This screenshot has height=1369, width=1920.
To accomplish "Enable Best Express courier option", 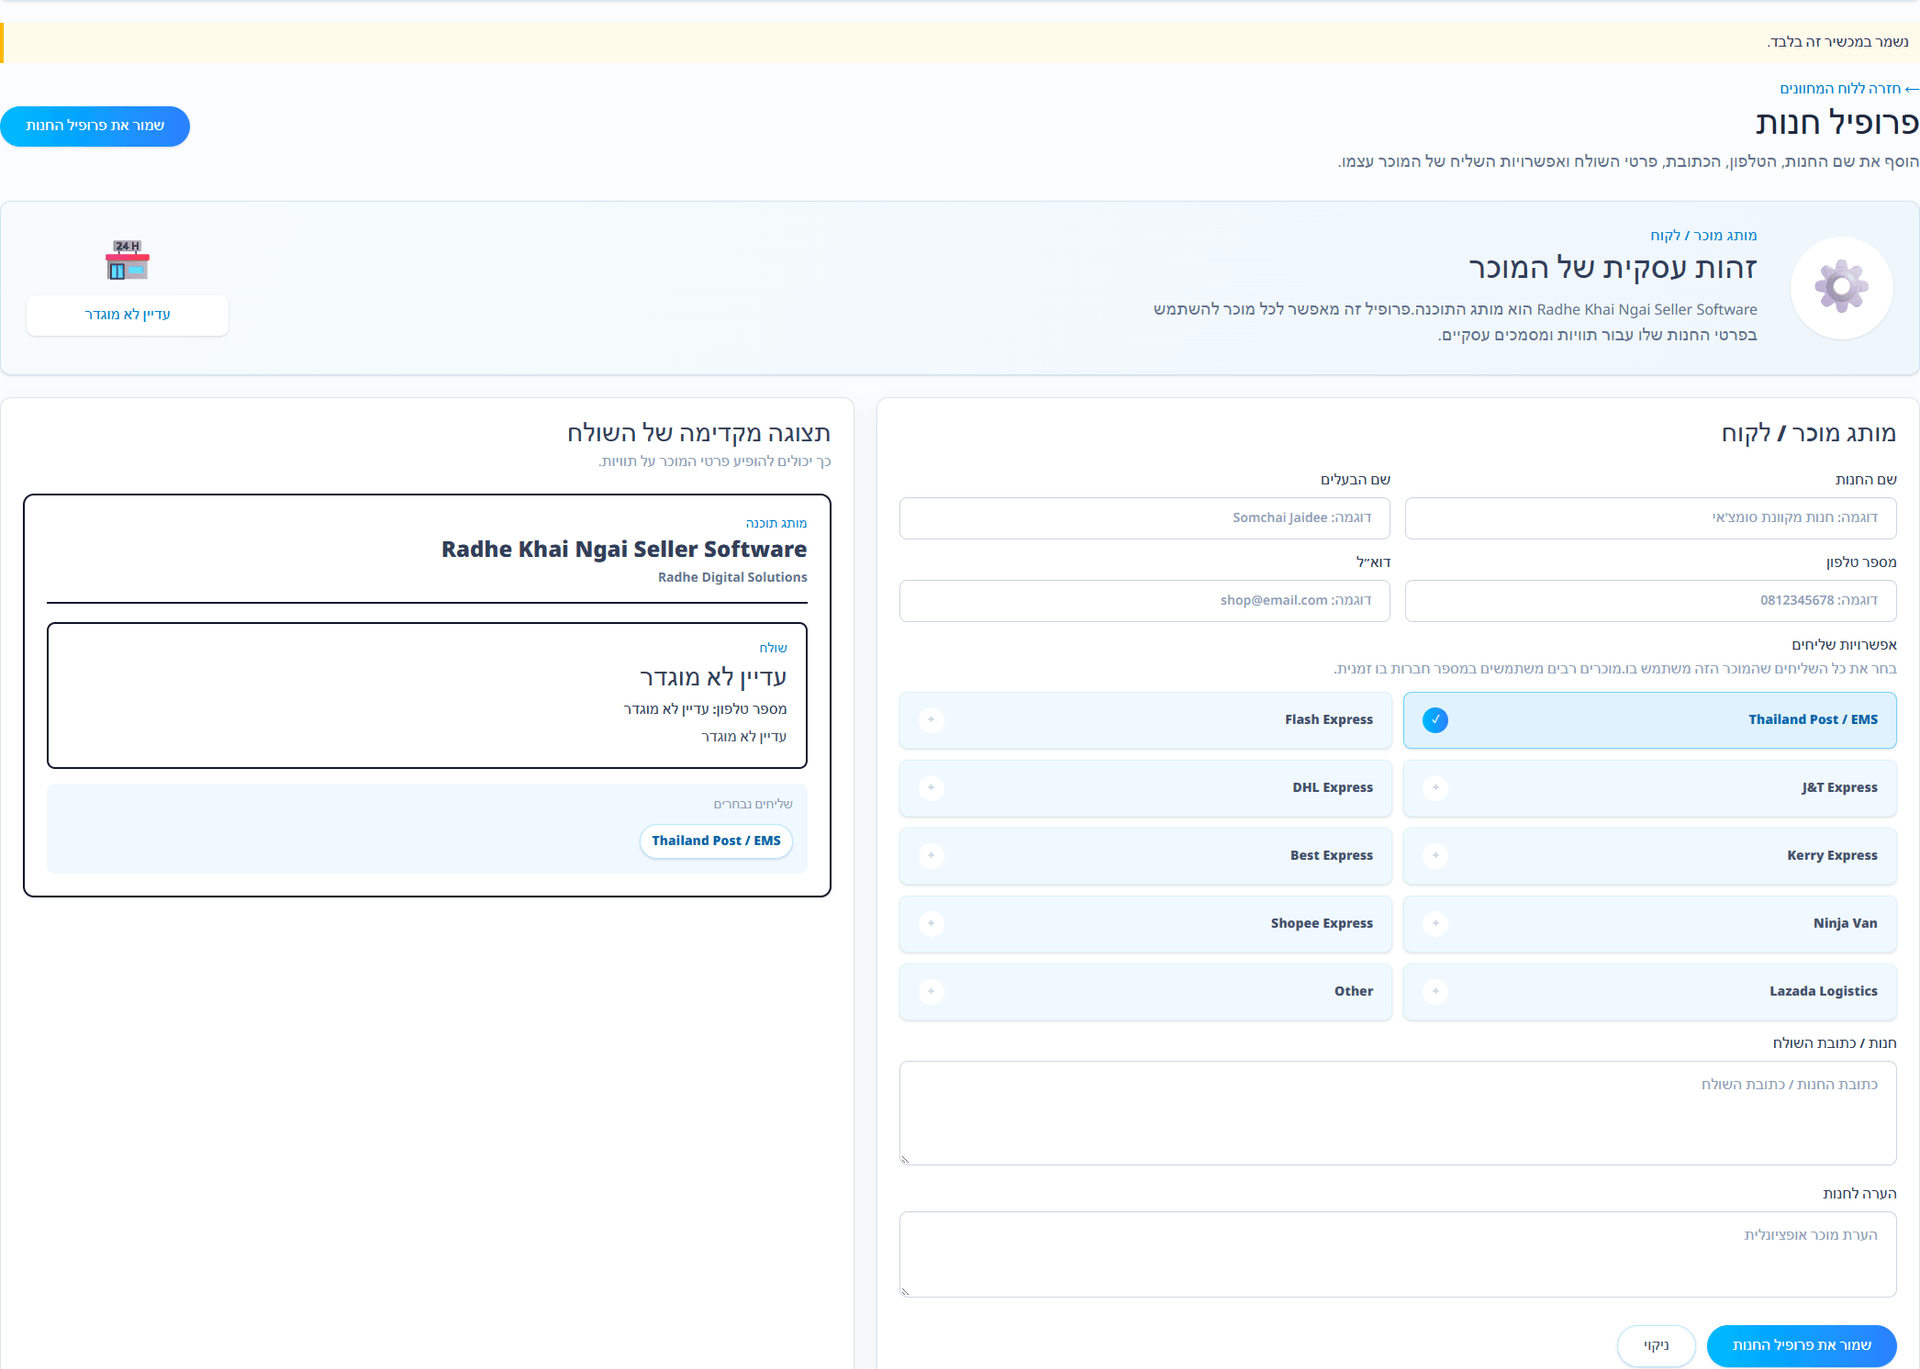I will click(x=1145, y=856).
